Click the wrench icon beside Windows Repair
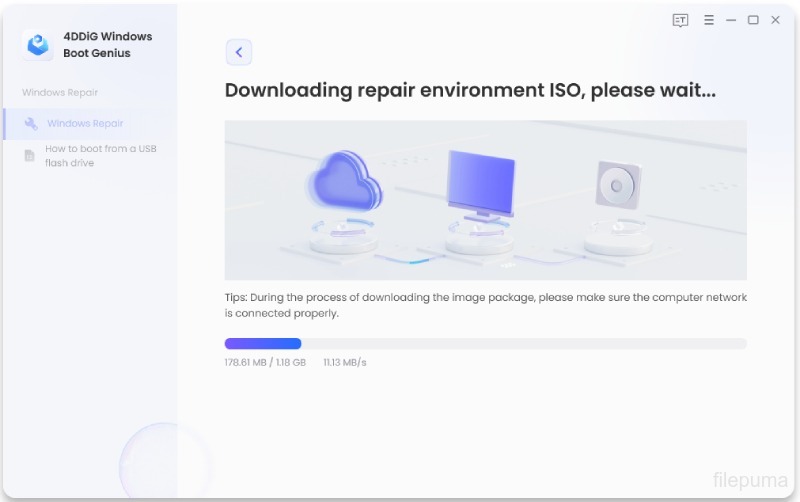The height and width of the screenshot is (502, 800). (31, 124)
